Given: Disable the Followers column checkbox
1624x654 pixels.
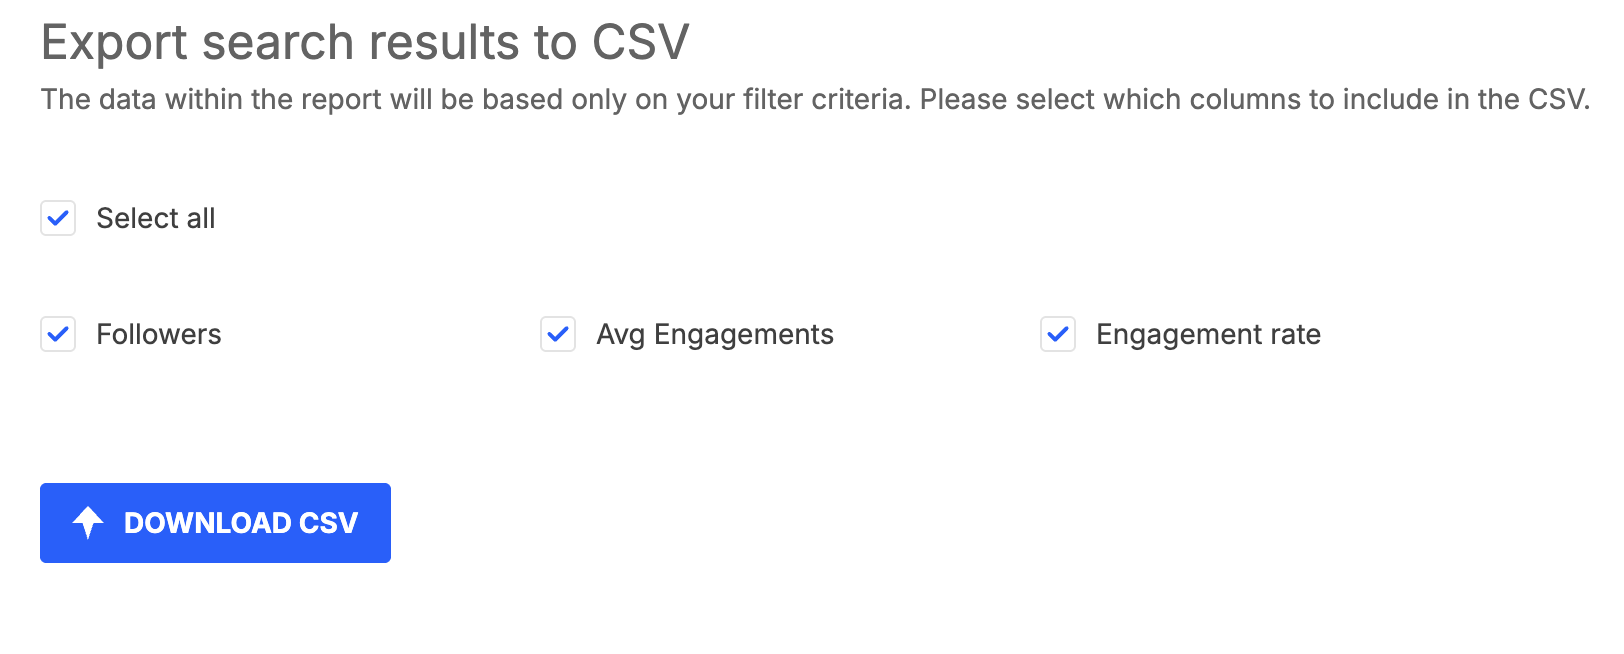Looking at the screenshot, I should (58, 334).
